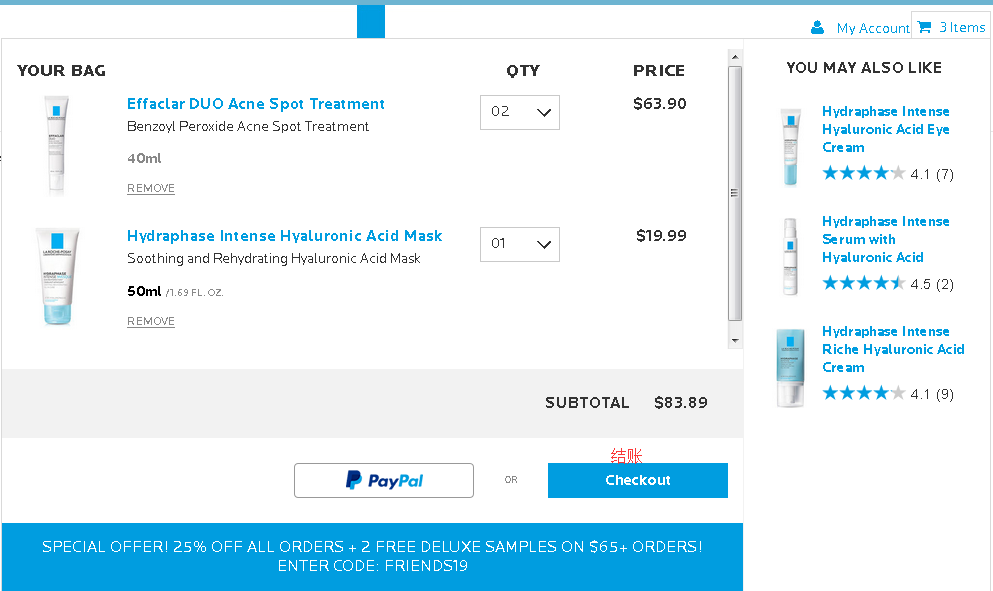Click Hydraphase Mask tube thumbnail

coord(57,277)
